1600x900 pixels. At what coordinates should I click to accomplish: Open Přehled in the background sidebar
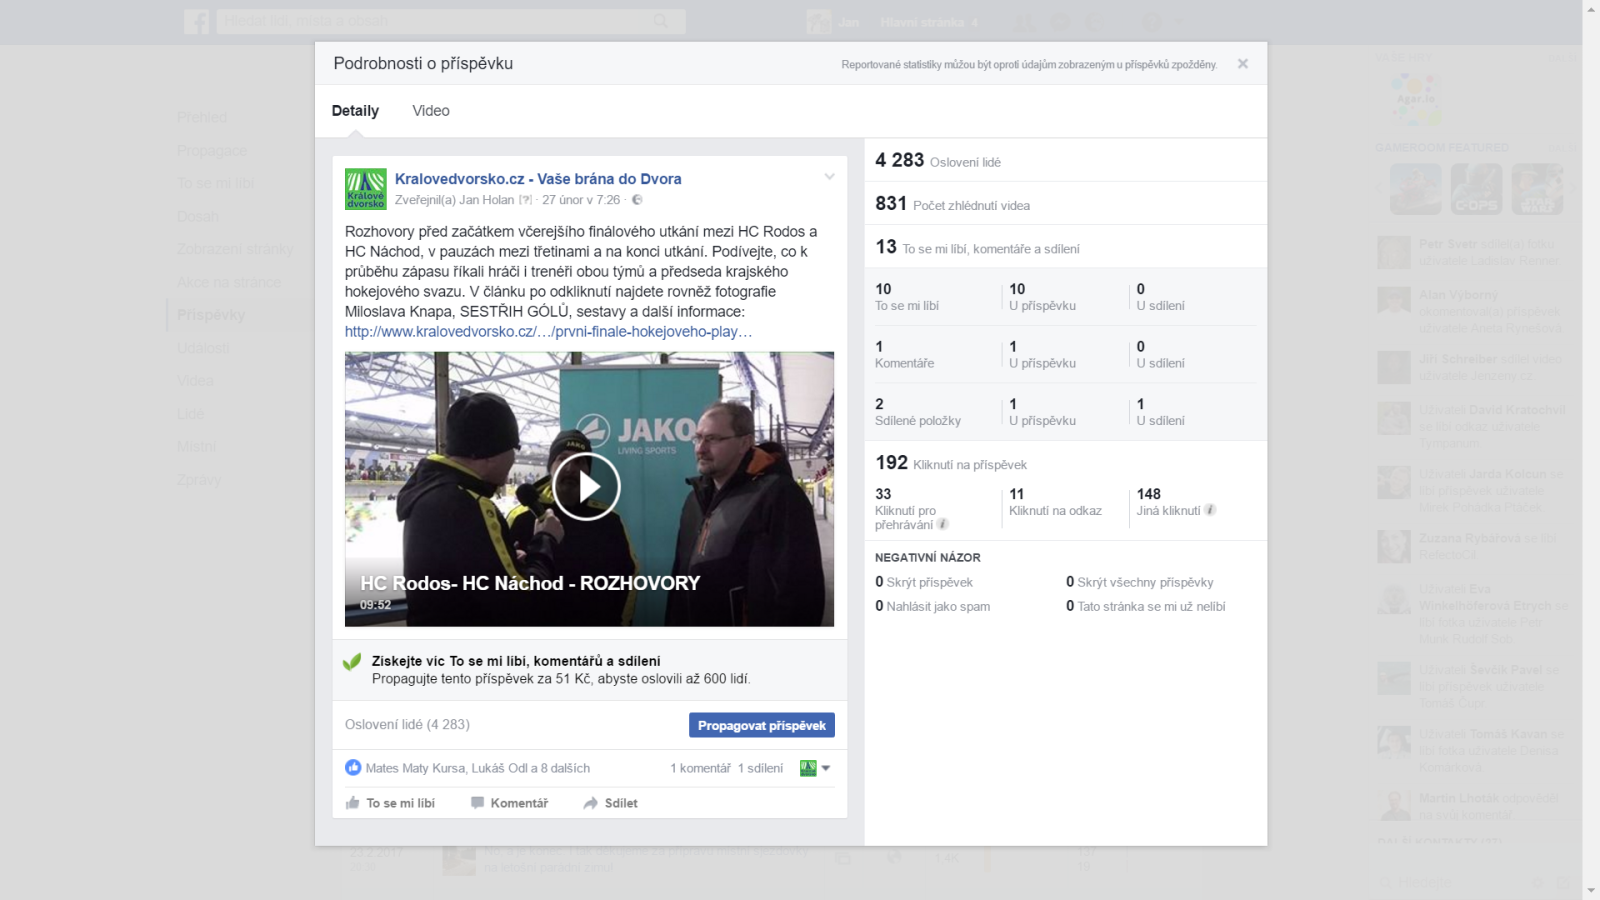coord(202,118)
